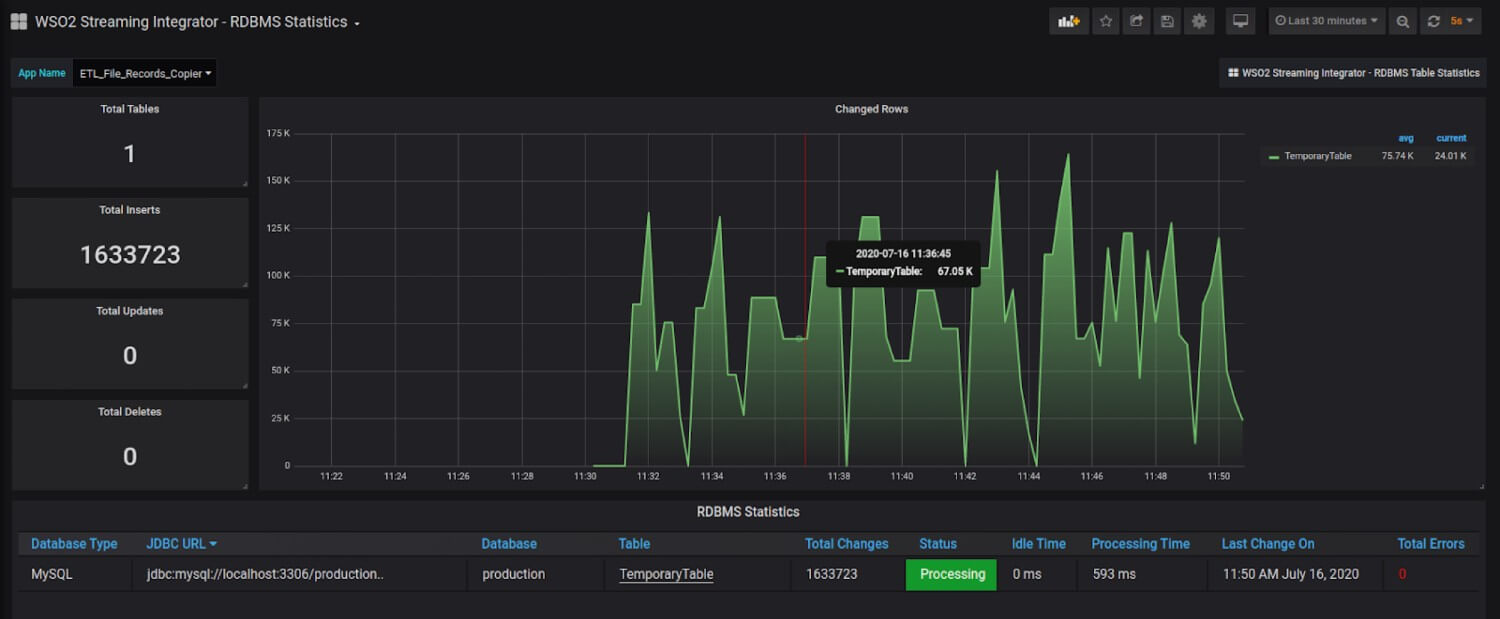Open RDBMS Table Statistics dashboard link
This screenshot has height=619, width=1500.
click(1351, 72)
